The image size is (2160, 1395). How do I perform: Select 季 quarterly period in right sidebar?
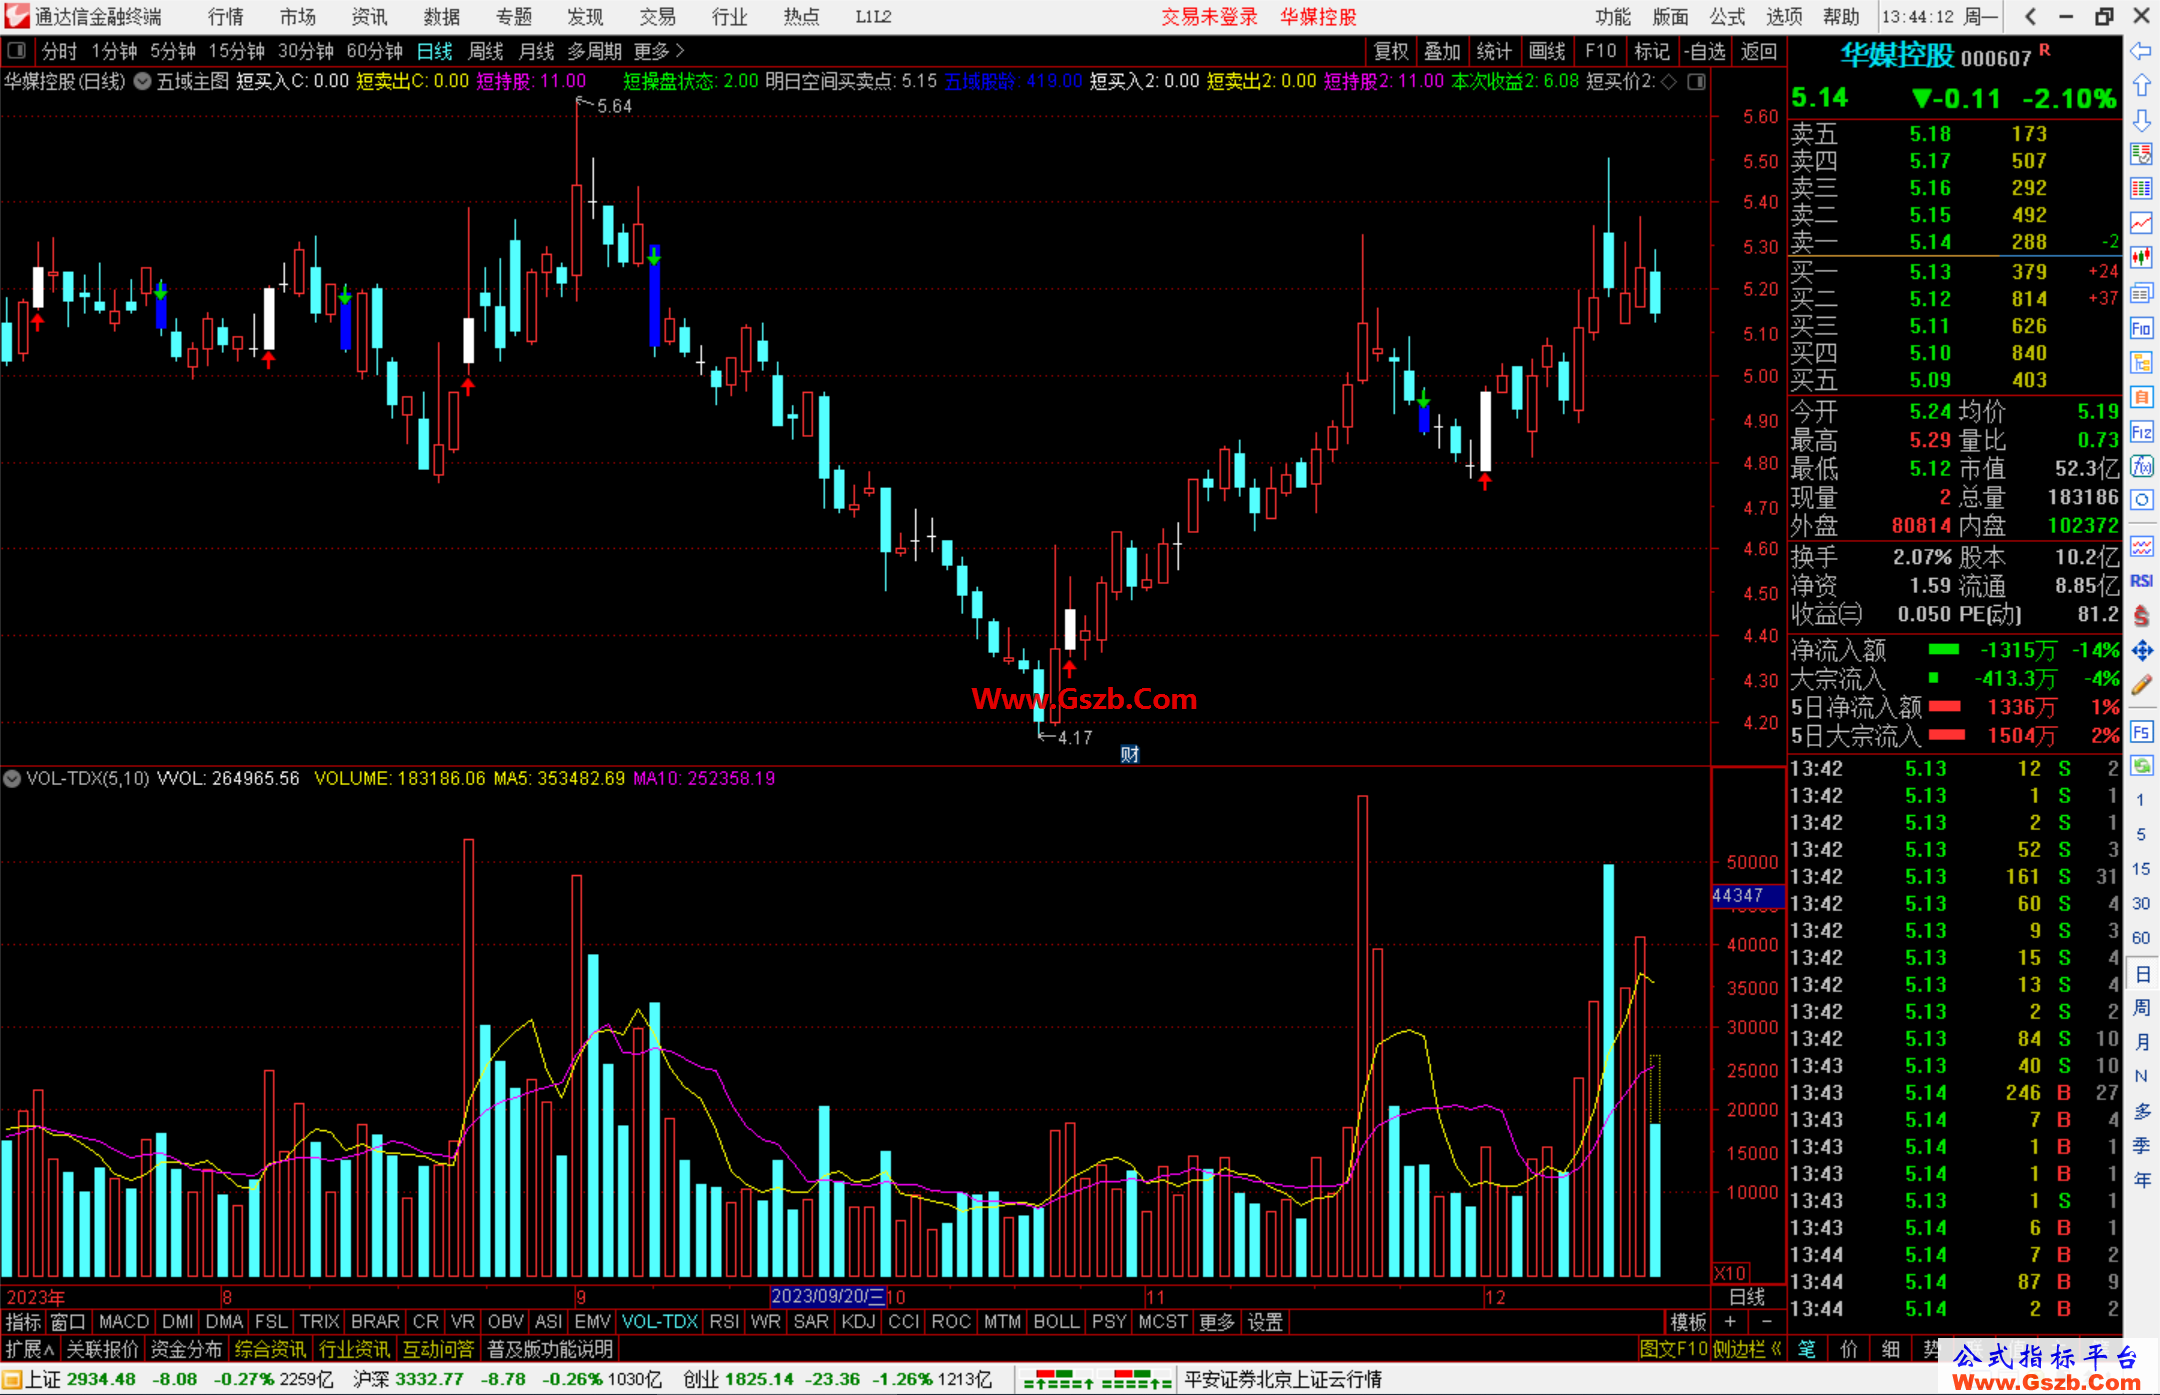[x=2142, y=1145]
